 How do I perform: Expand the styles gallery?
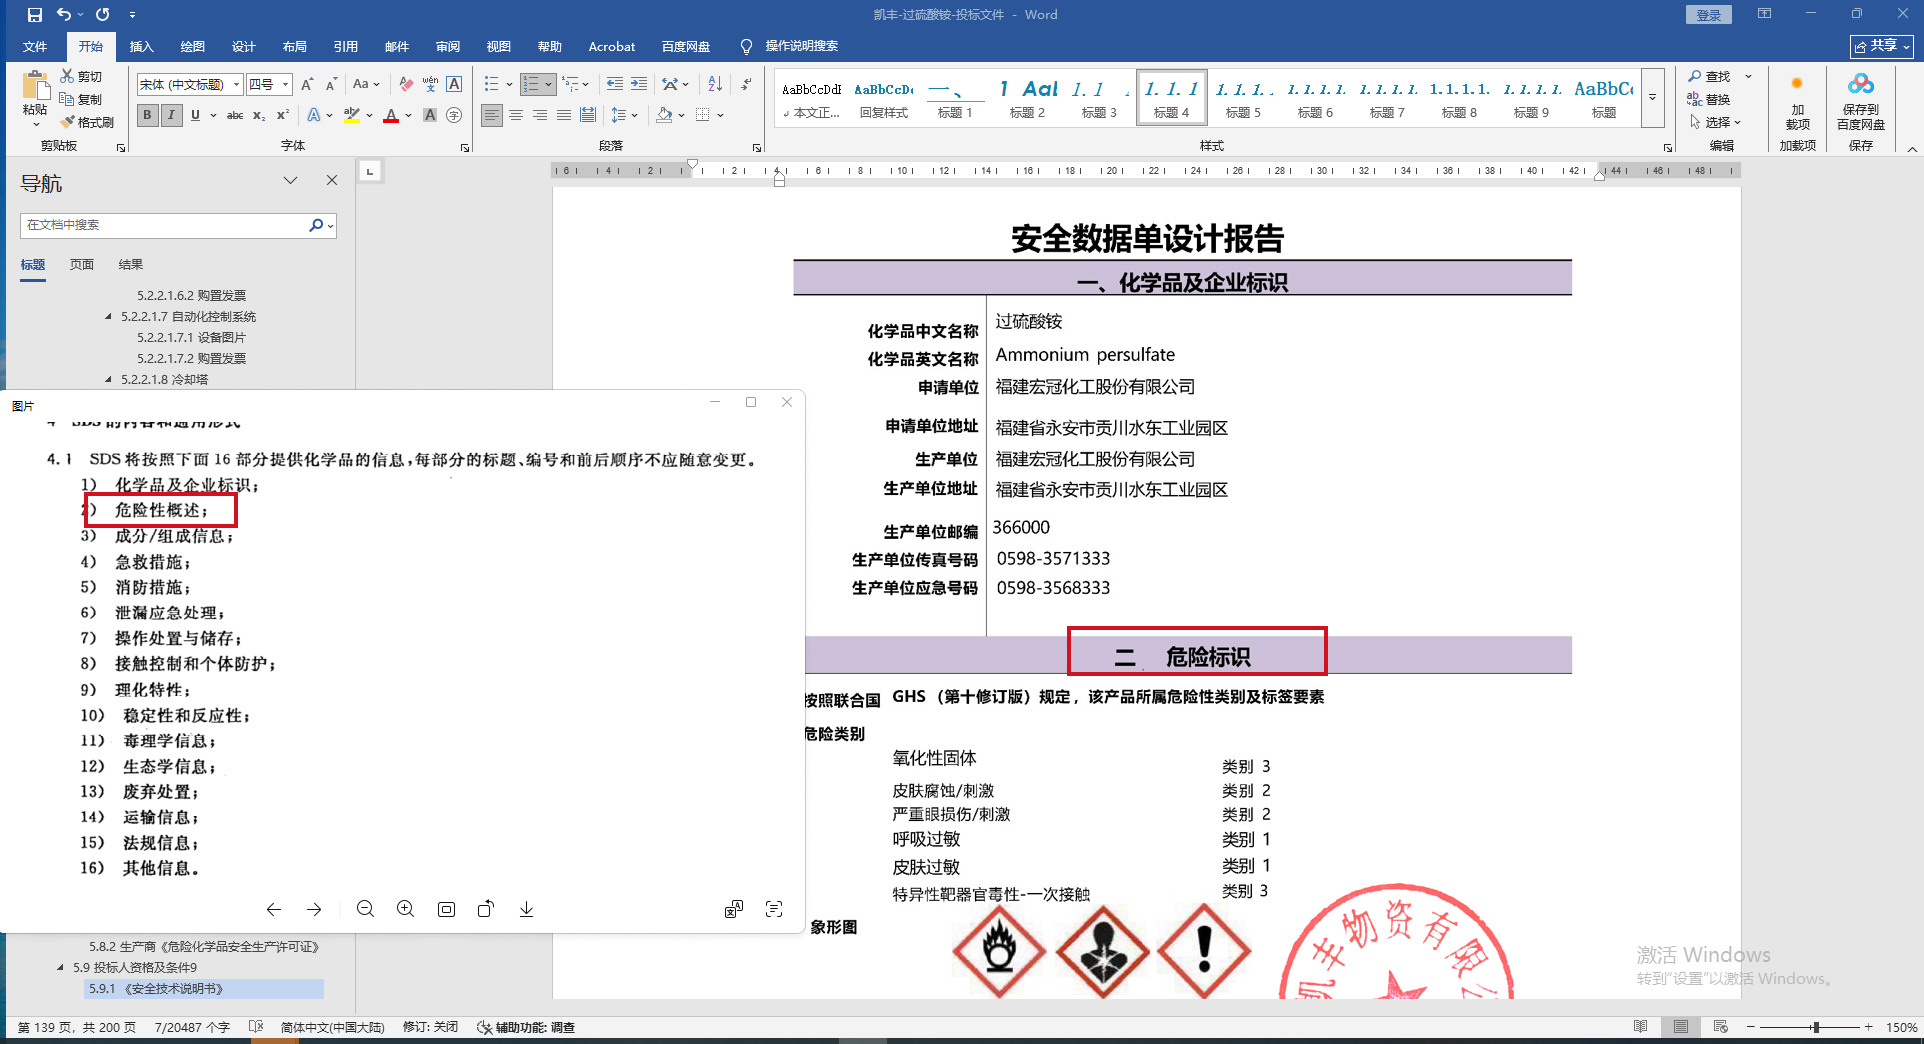(1652, 98)
